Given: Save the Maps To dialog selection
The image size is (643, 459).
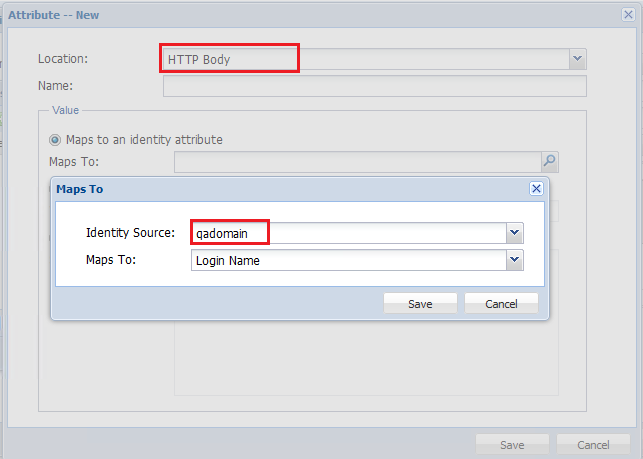Looking at the screenshot, I should 420,304.
